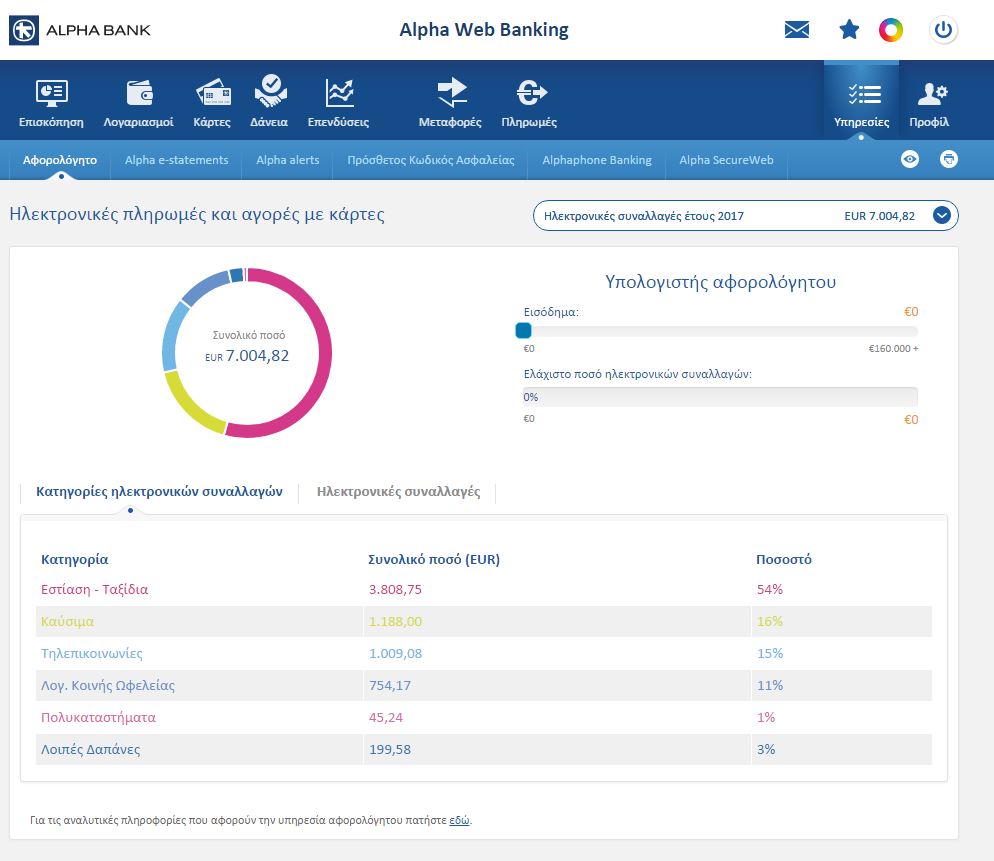Click the power logout button

click(943, 30)
